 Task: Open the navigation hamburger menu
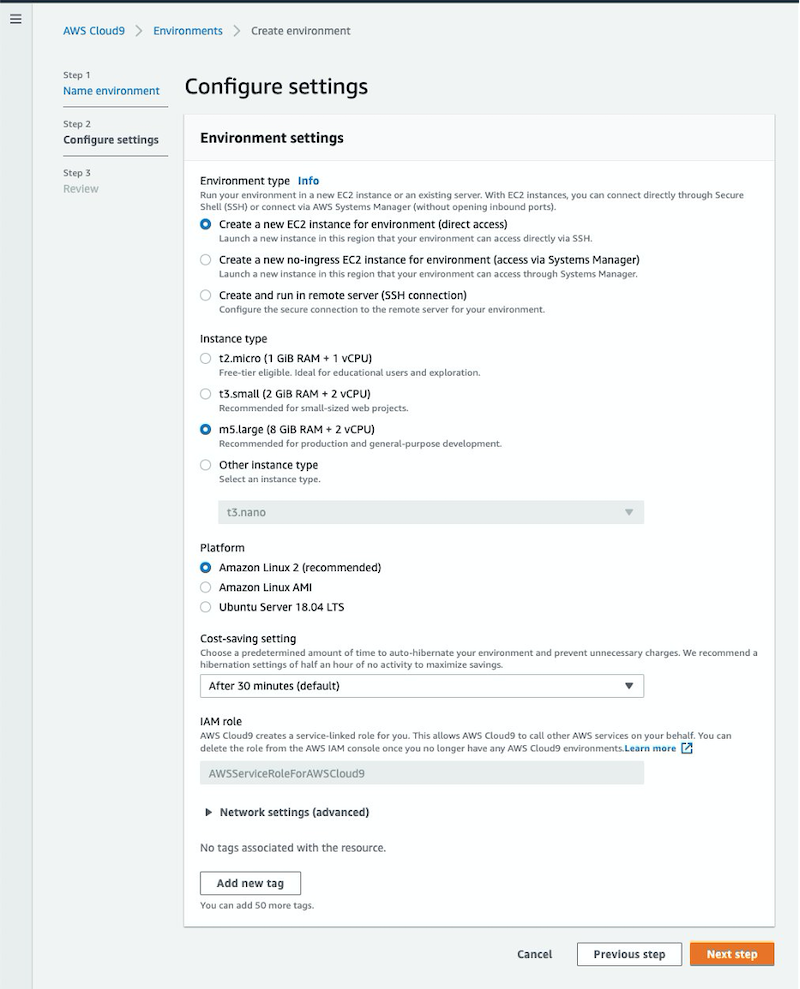tap(15, 18)
